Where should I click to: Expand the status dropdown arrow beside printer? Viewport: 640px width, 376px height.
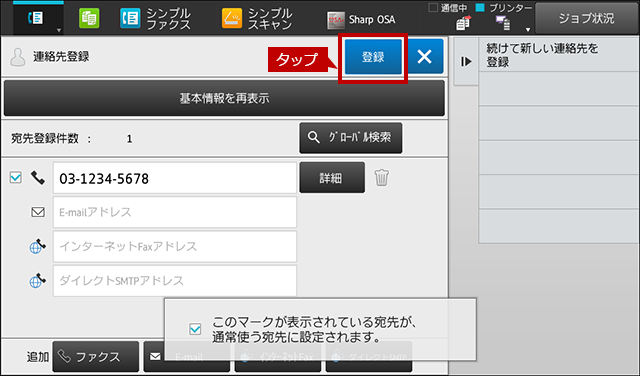(528, 29)
